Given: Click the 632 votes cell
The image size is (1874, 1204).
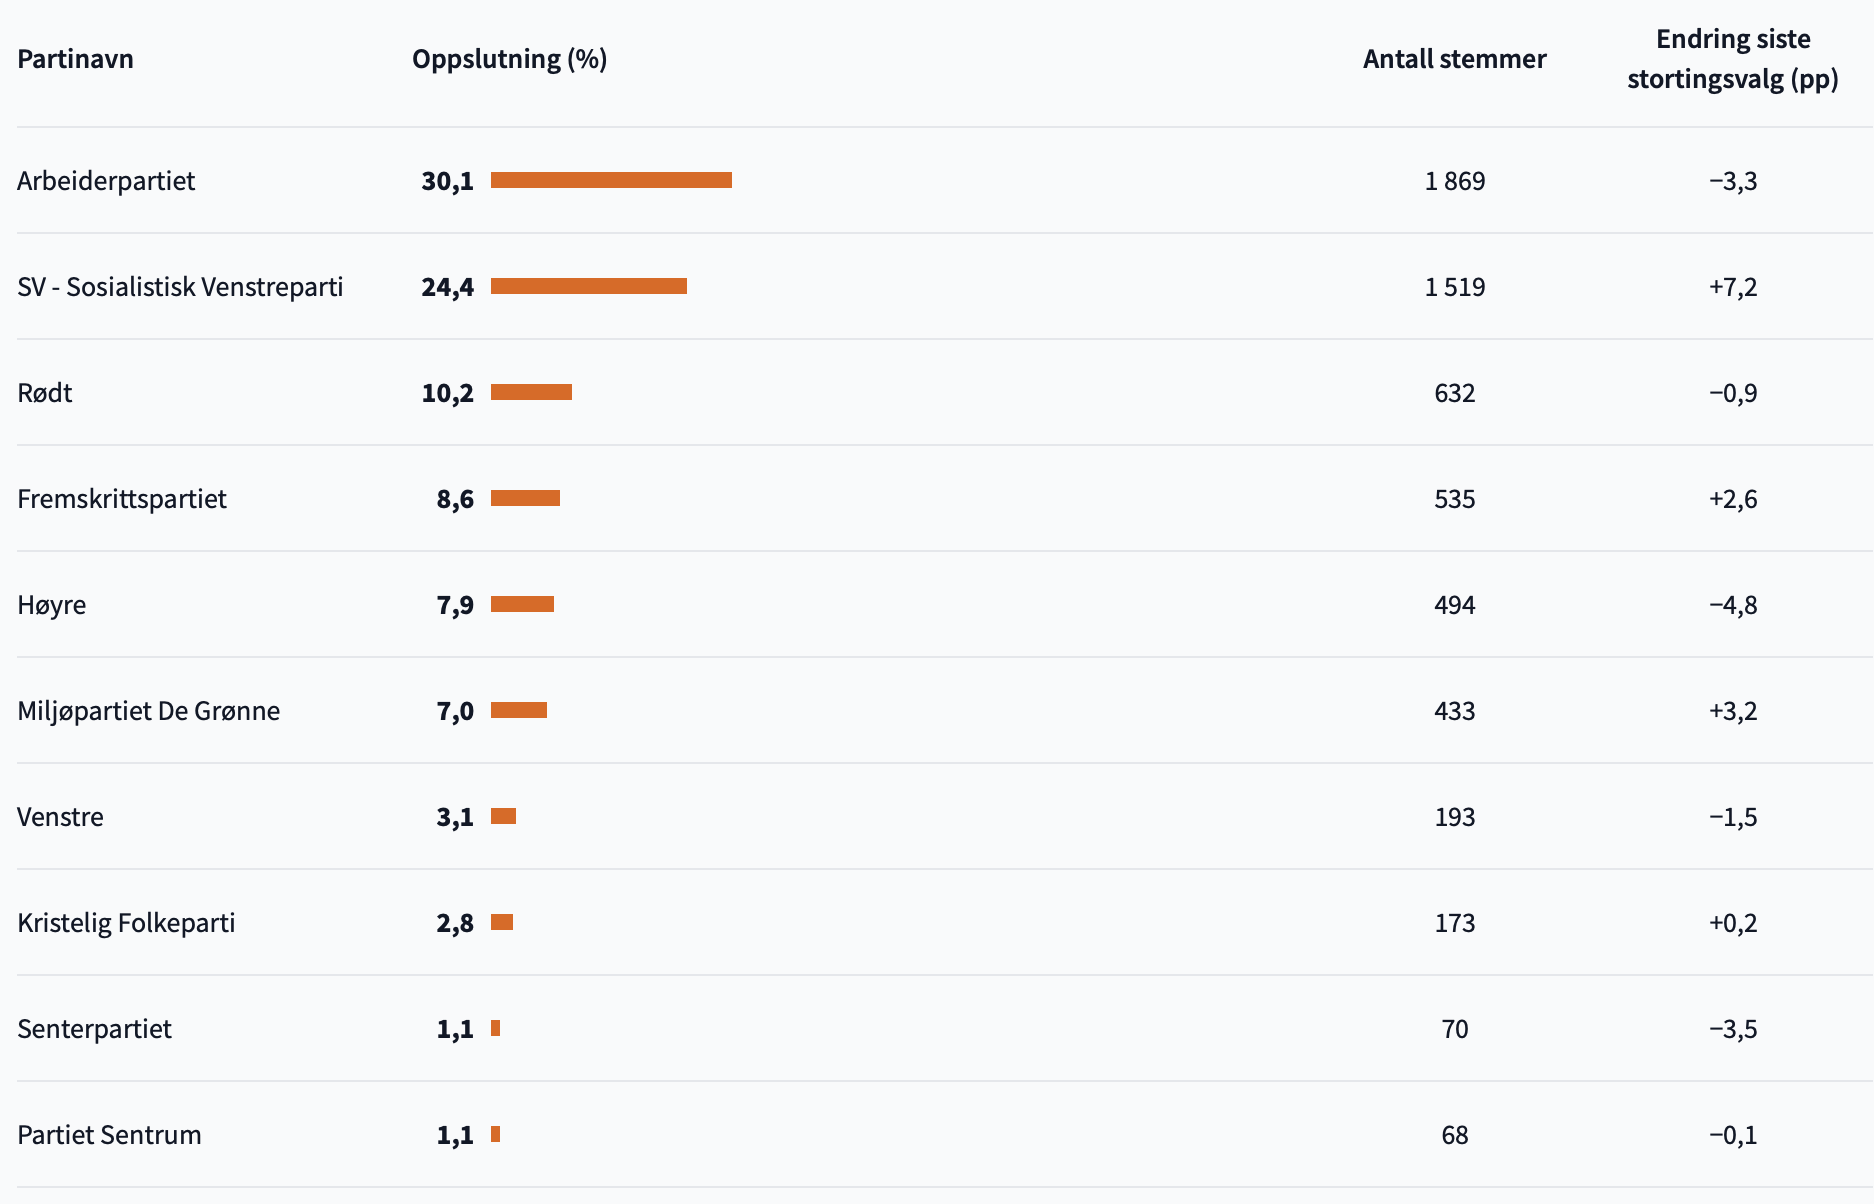Looking at the screenshot, I should (x=1455, y=393).
